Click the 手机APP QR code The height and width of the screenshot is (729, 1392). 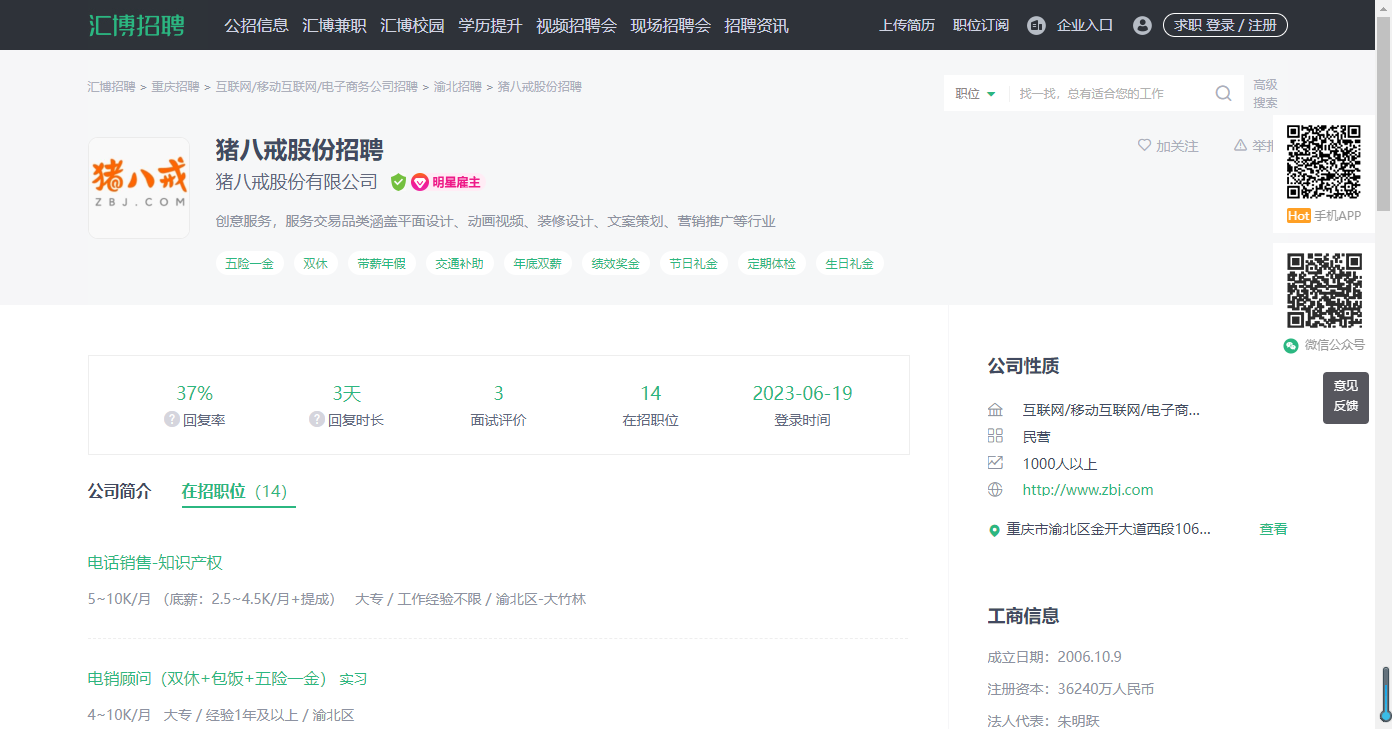[1323, 162]
